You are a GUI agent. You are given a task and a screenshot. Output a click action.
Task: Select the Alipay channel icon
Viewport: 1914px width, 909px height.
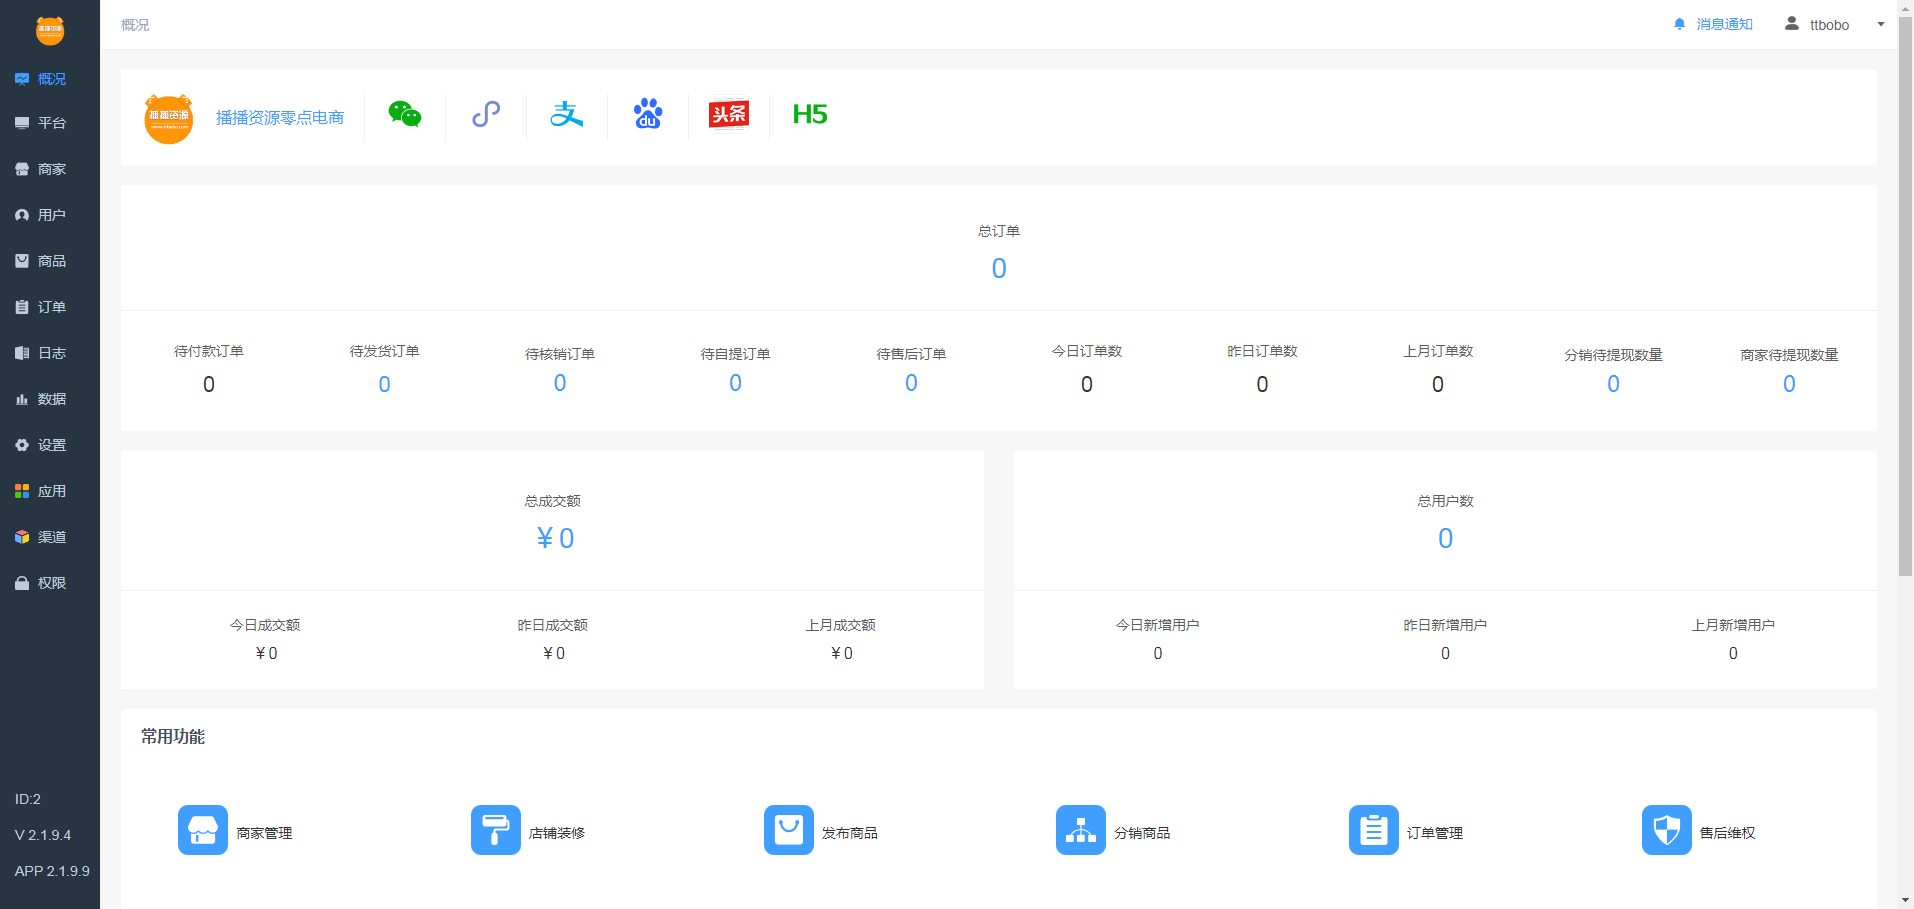[x=567, y=115]
